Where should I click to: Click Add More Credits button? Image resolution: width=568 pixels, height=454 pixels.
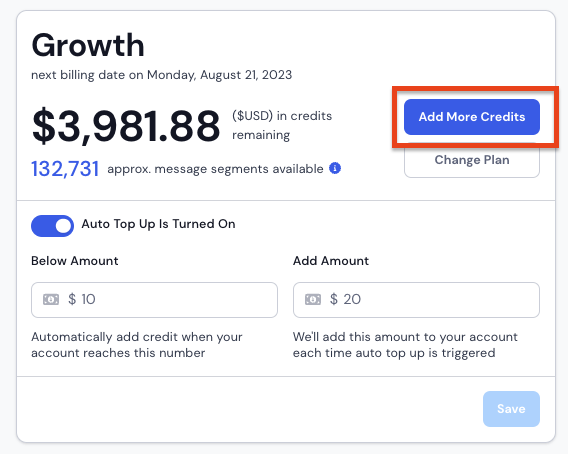pyautogui.click(x=472, y=117)
